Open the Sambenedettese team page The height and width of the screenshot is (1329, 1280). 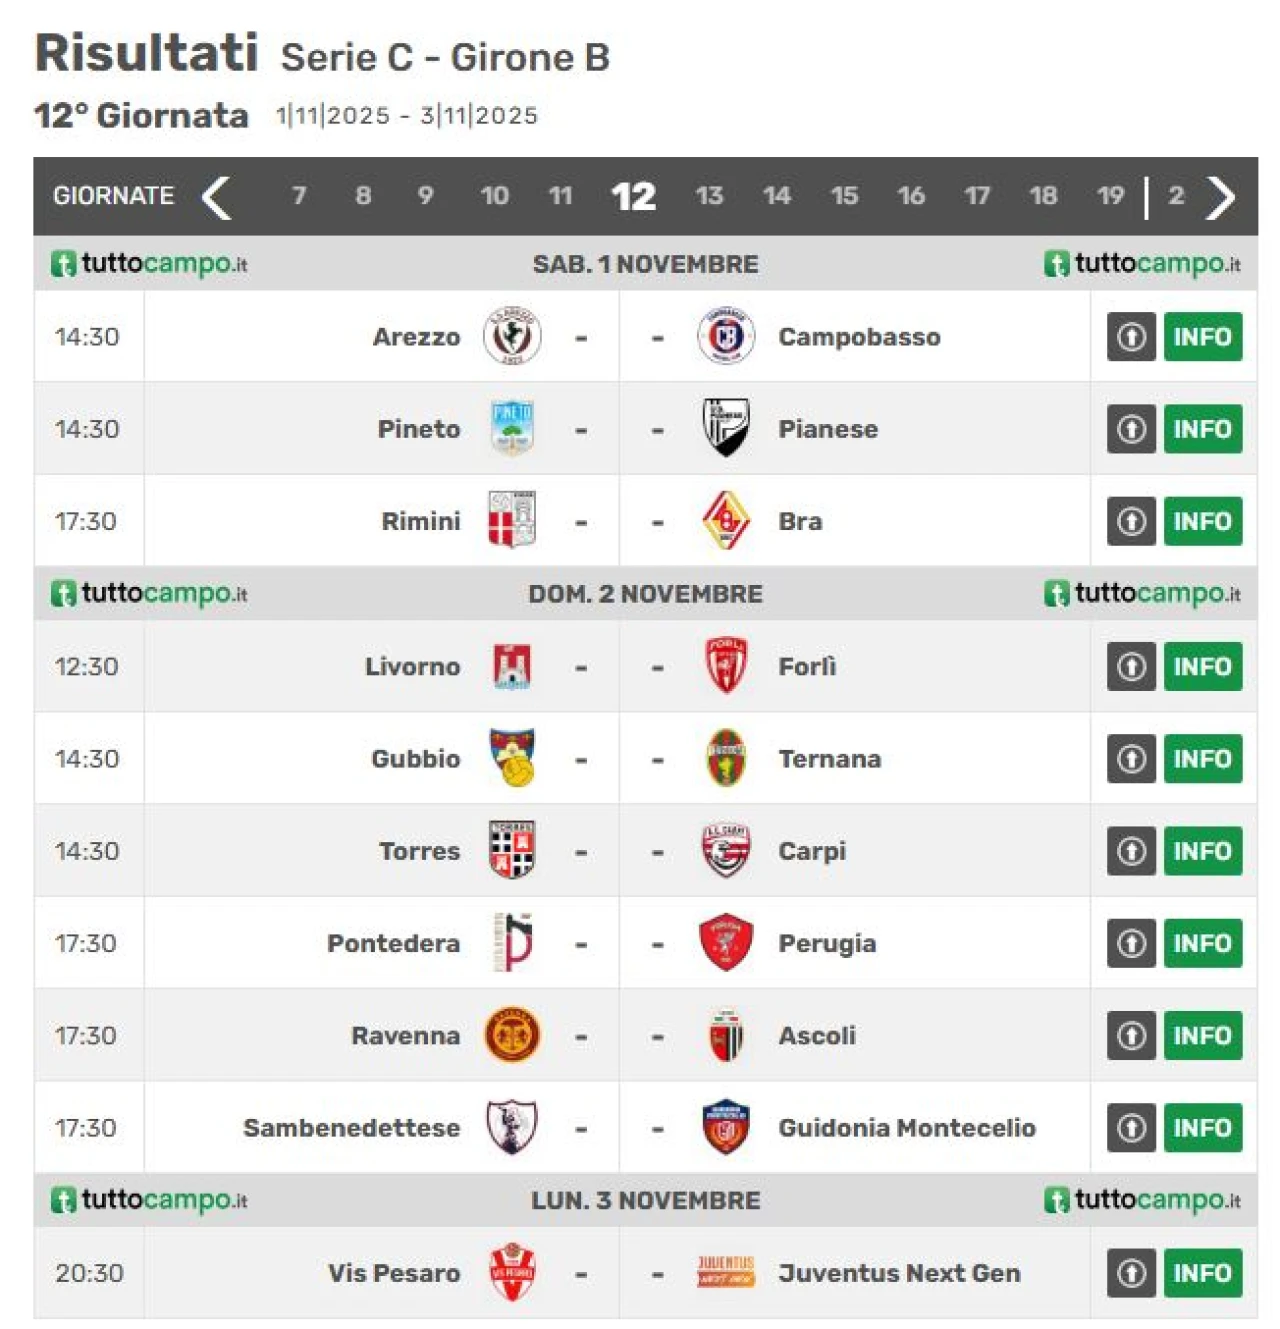(x=351, y=1128)
